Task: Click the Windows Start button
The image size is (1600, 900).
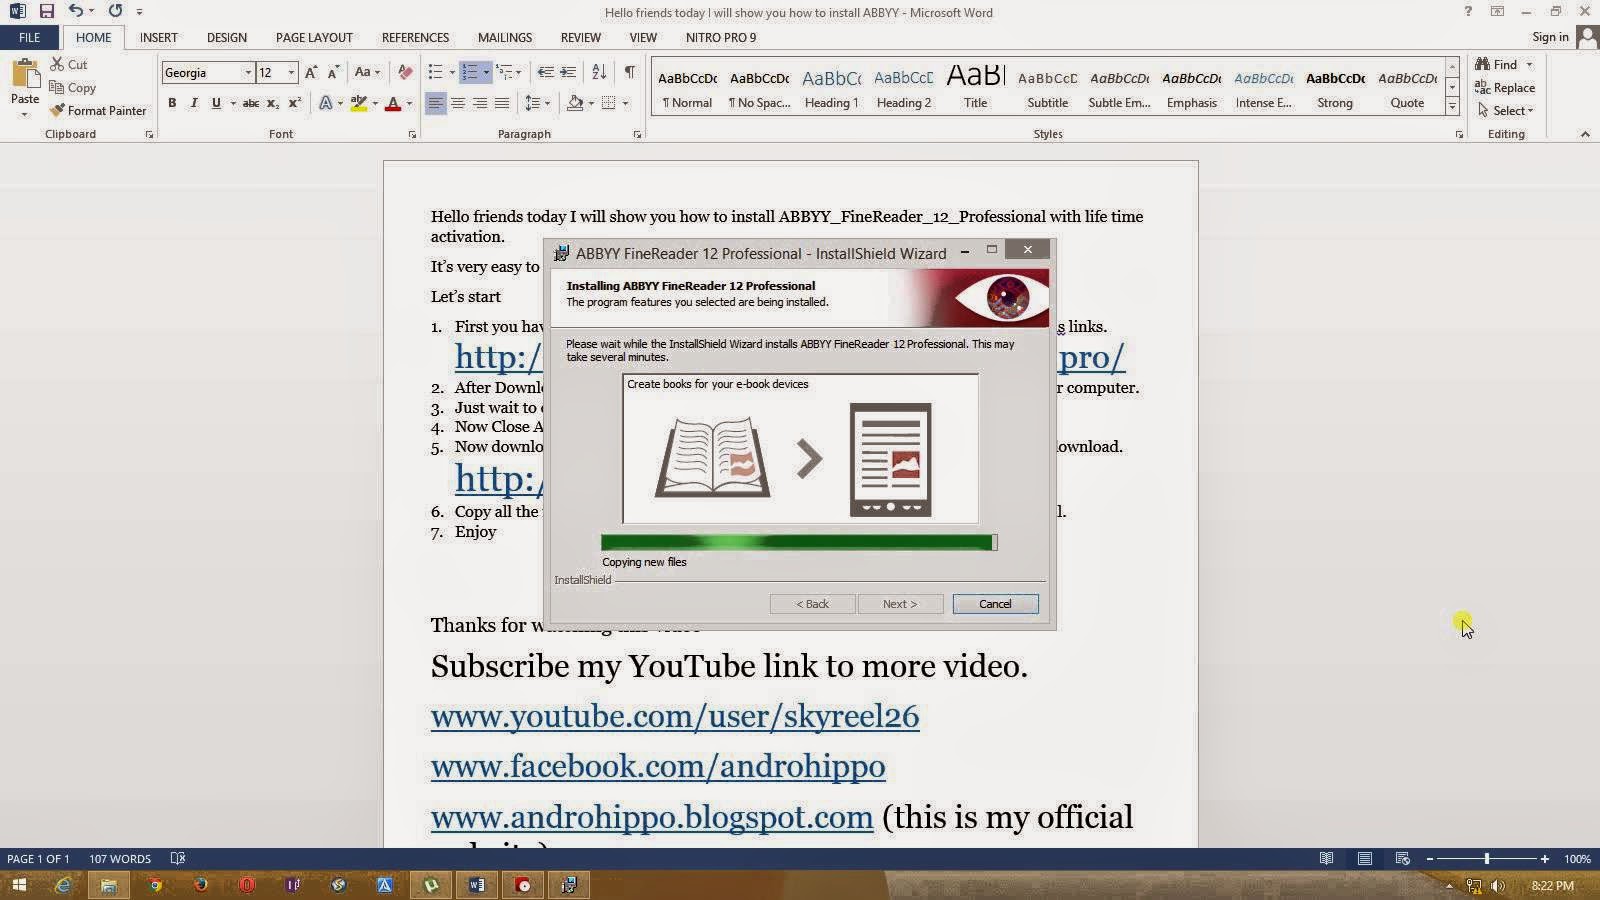Action: pyautogui.click(x=18, y=885)
